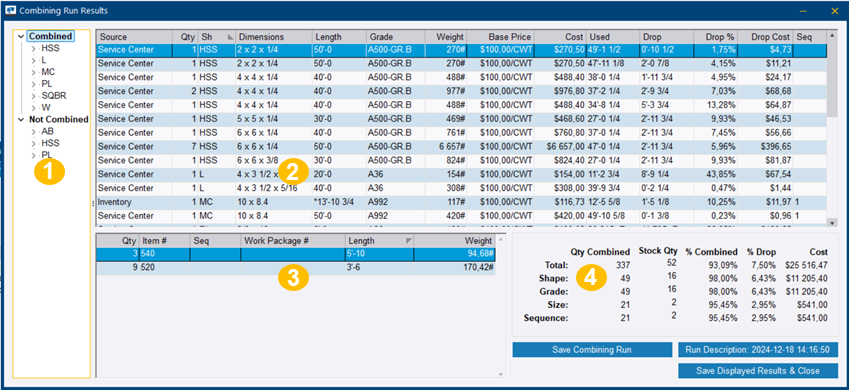Viewport: 850px width, 391px height.
Task: Collapse the Combined tree node
Action: (21, 36)
